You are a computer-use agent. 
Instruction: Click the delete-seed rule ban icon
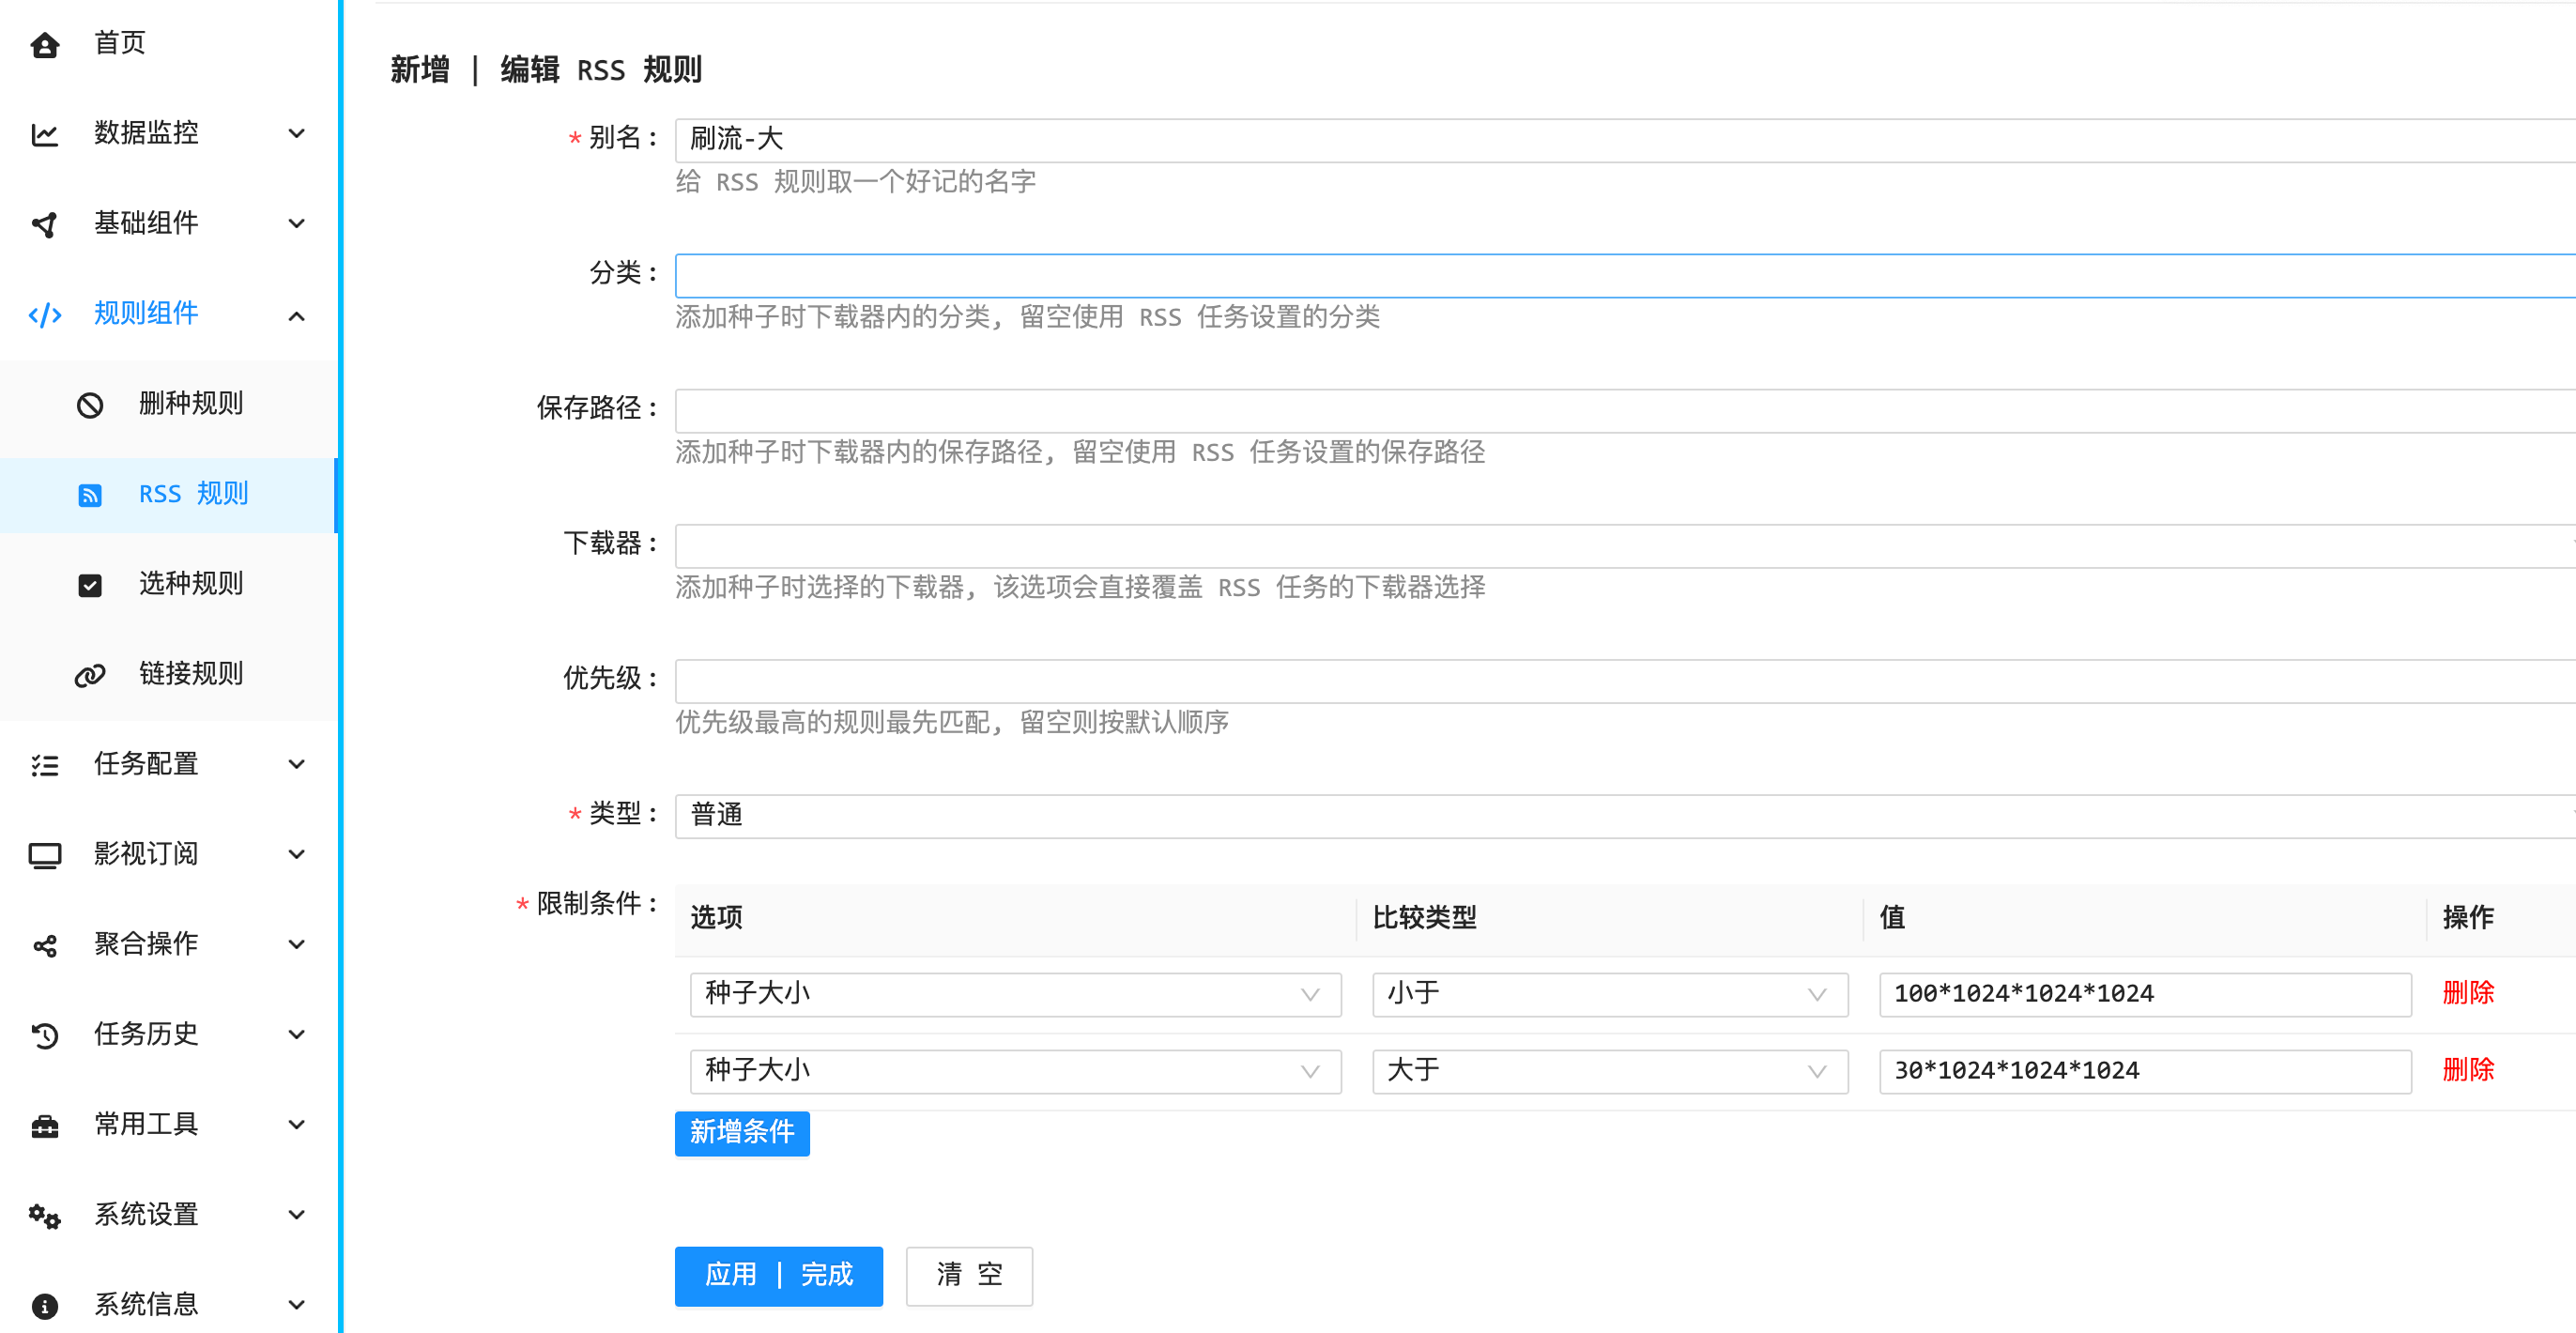pos(90,405)
